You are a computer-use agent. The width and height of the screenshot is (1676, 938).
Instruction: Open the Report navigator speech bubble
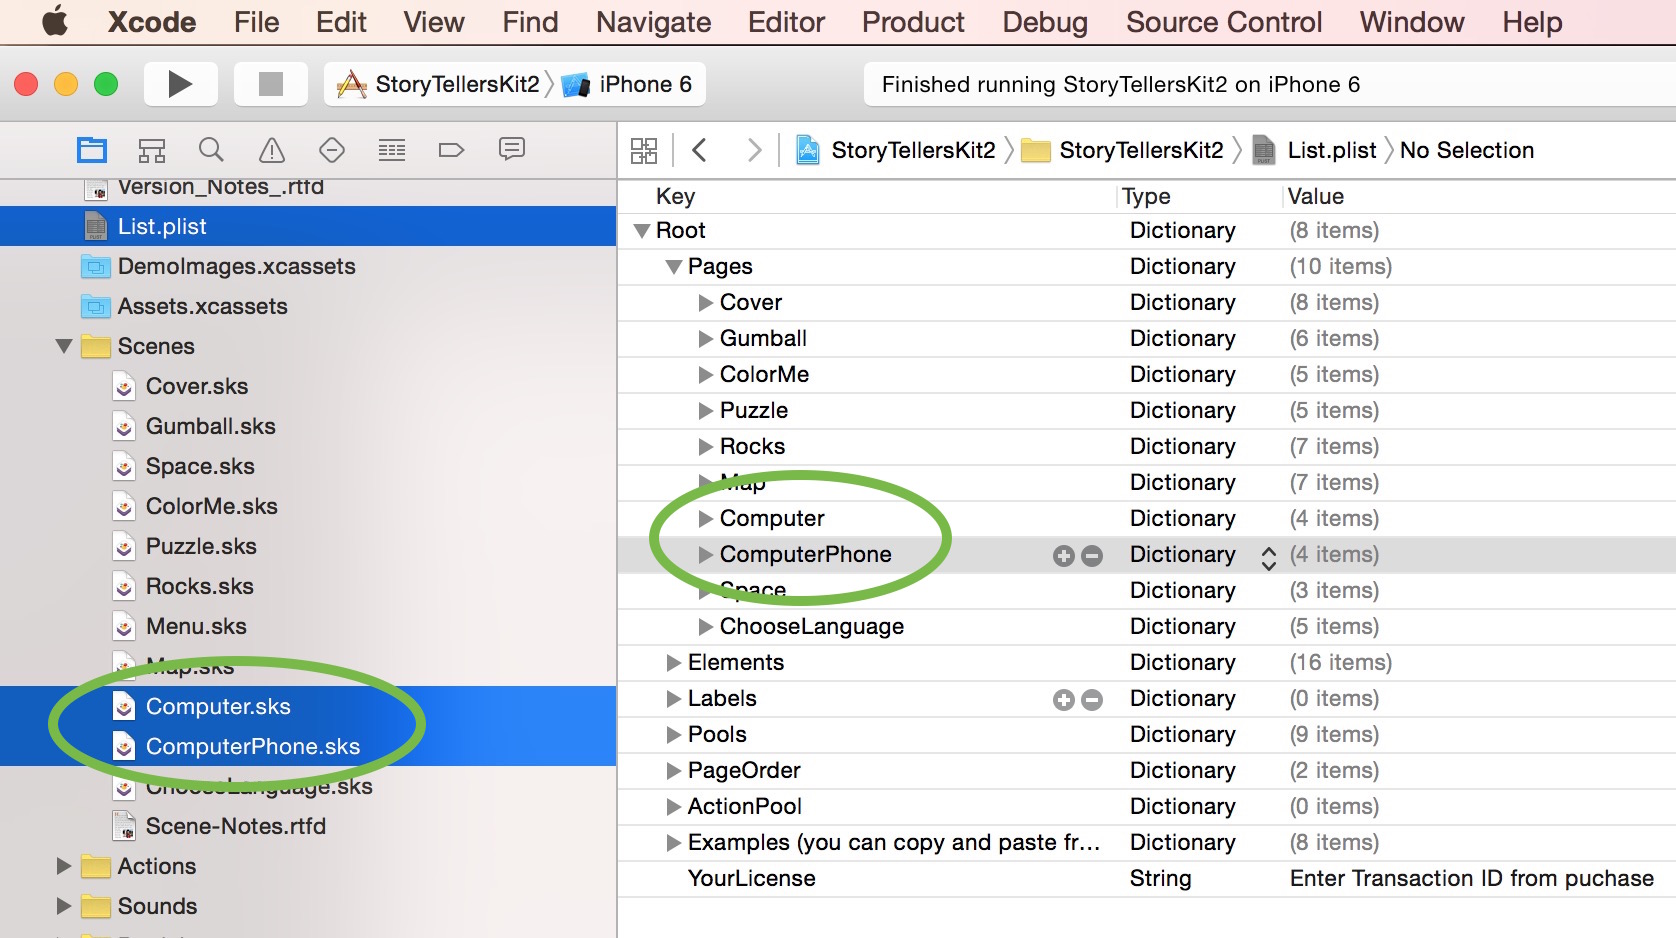[511, 149]
